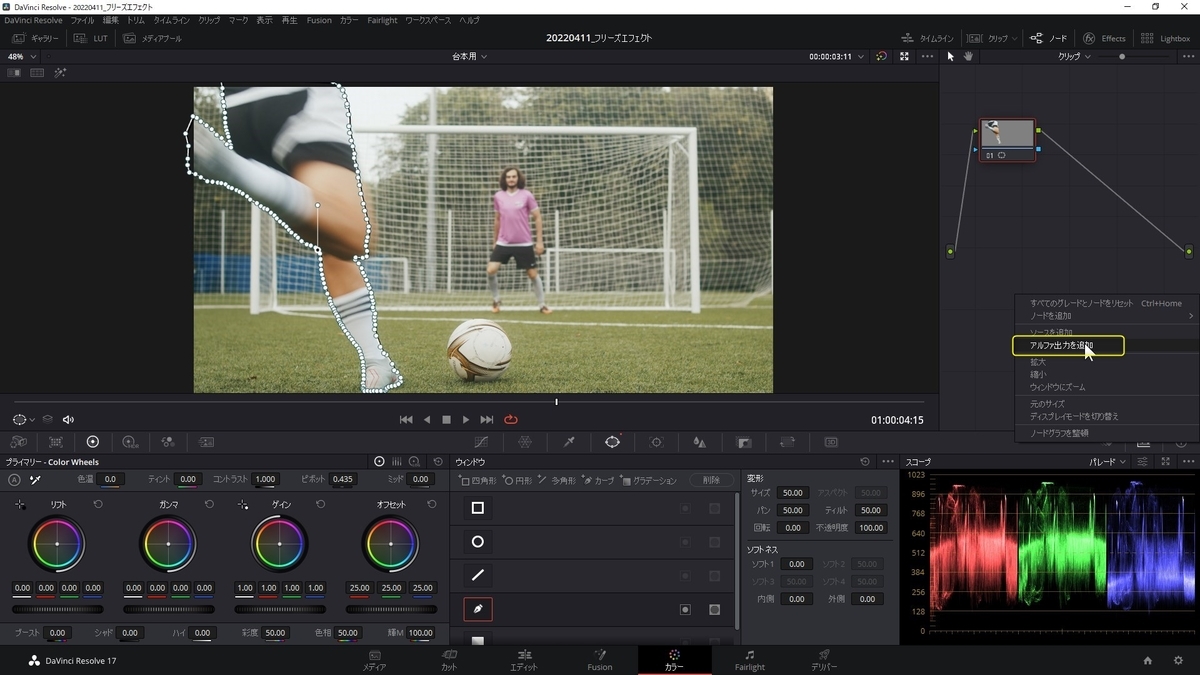Enable the line polygon window preset
This screenshot has height=675, width=1200.
tap(478, 575)
